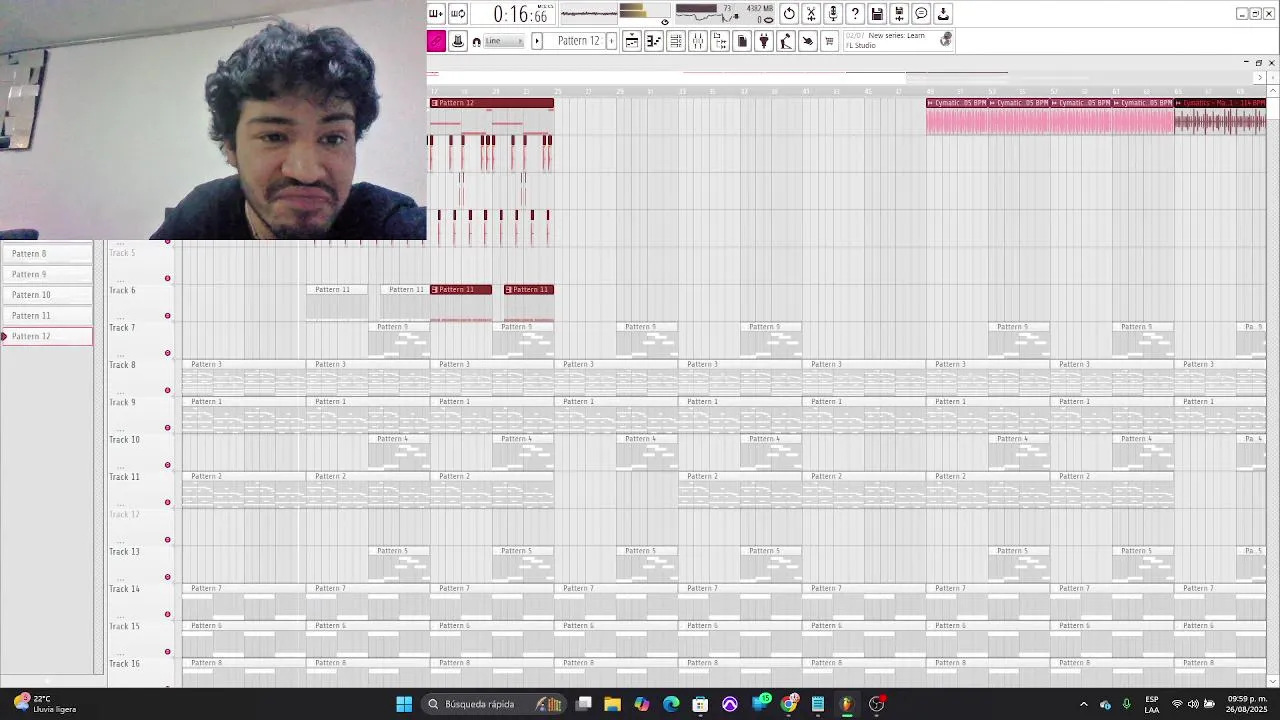1280x720 pixels.
Task: Click the oscilloscope waveform display
Action: tap(588, 13)
